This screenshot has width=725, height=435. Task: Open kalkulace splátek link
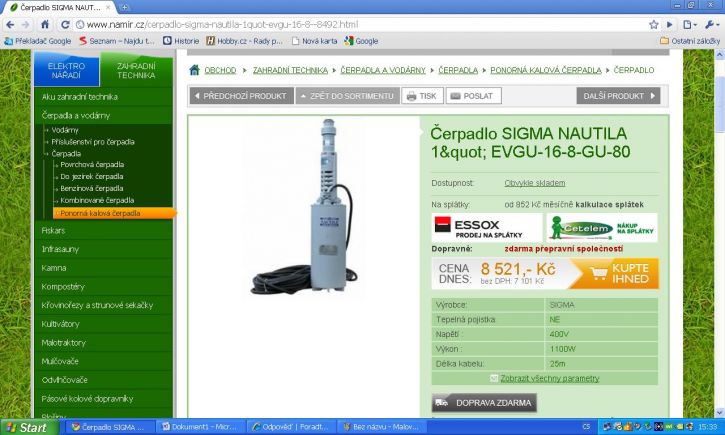tap(609, 204)
